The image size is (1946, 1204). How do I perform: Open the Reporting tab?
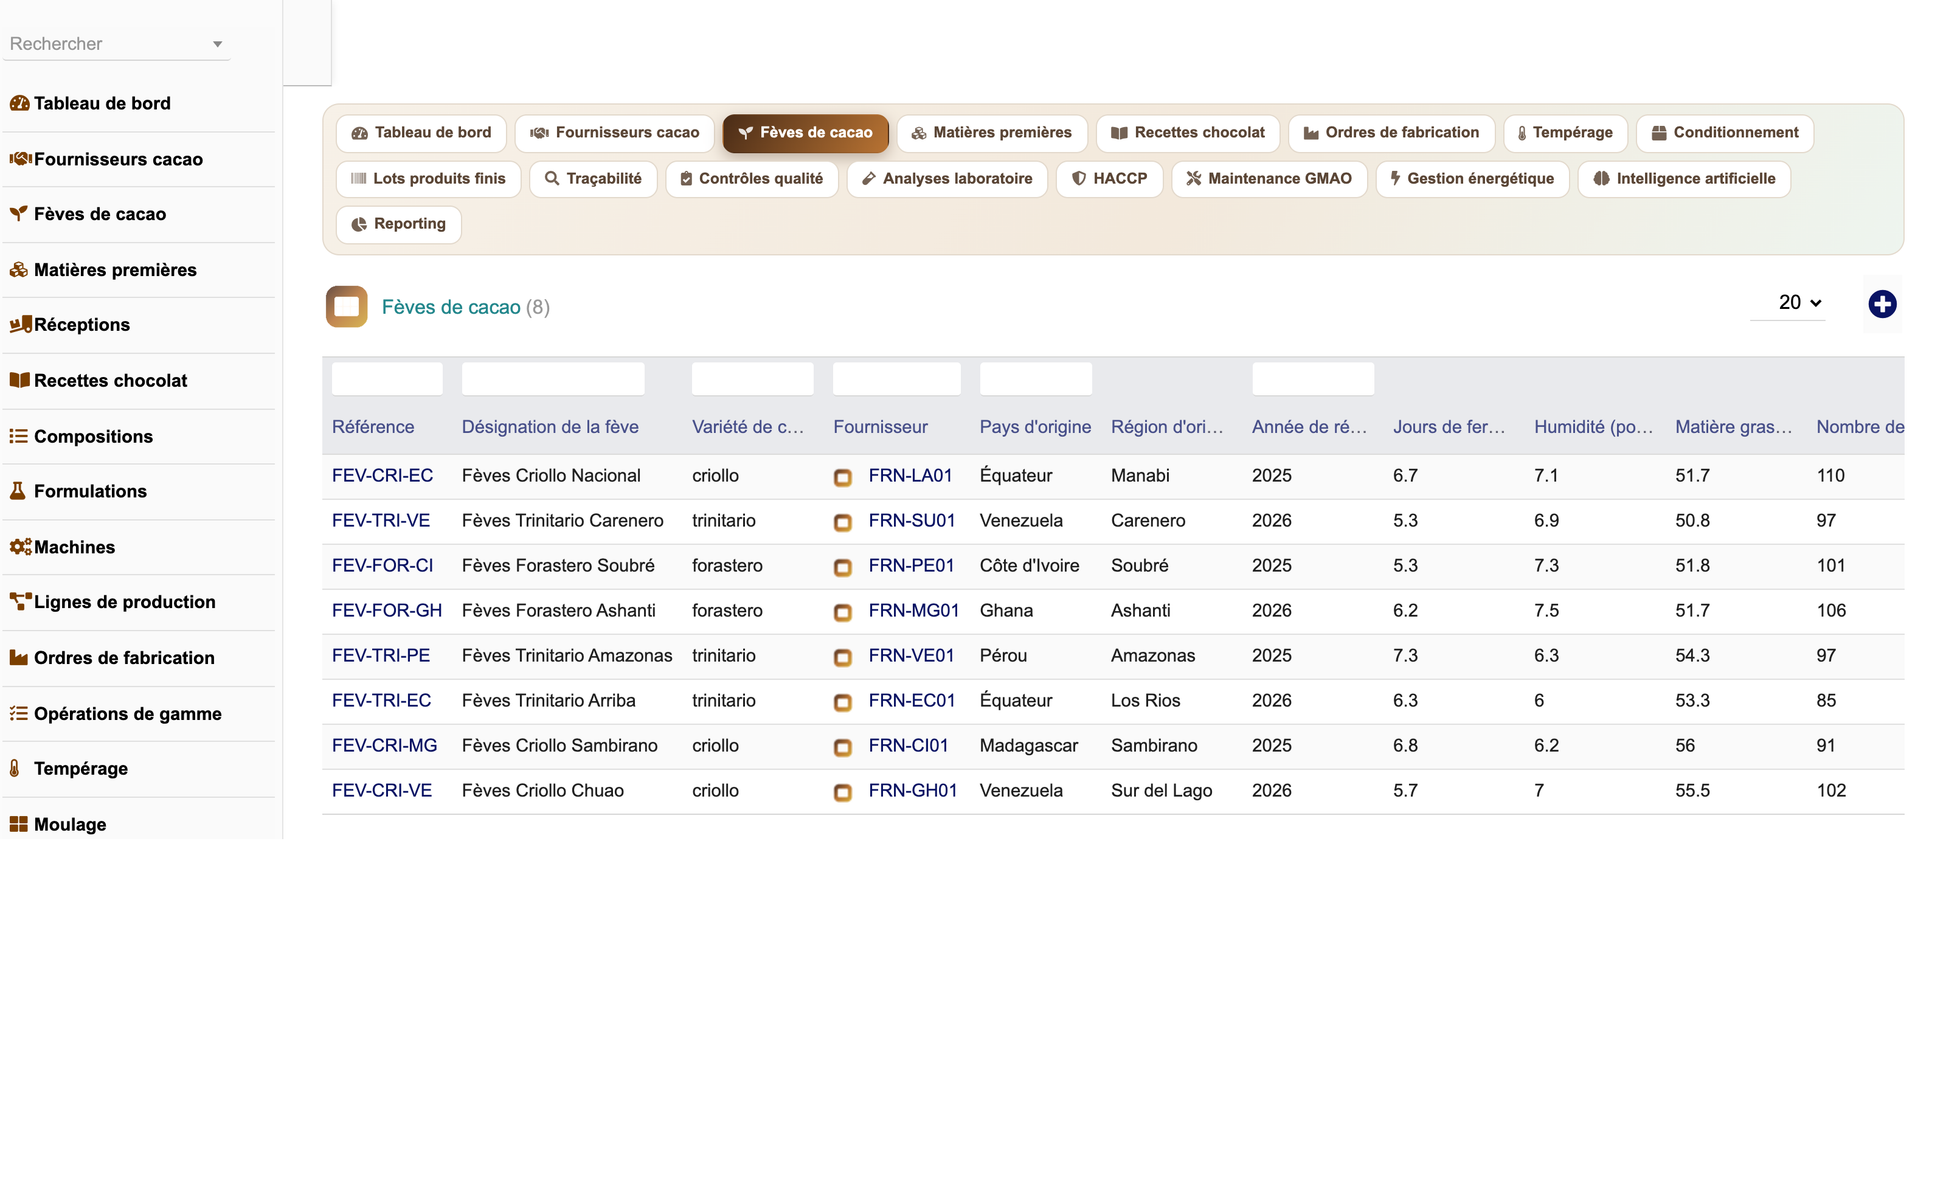[x=399, y=225]
